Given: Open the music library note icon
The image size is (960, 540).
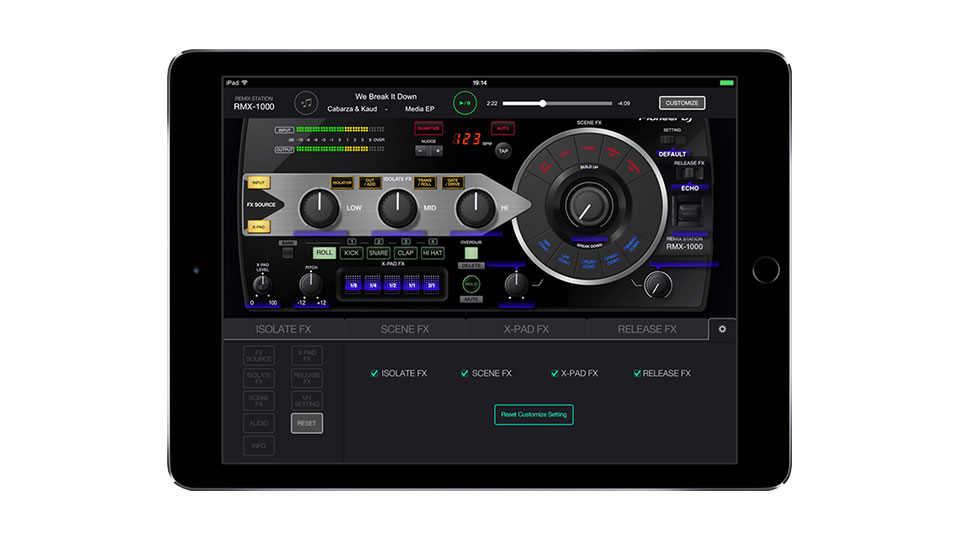Looking at the screenshot, I should (x=307, y=102).
